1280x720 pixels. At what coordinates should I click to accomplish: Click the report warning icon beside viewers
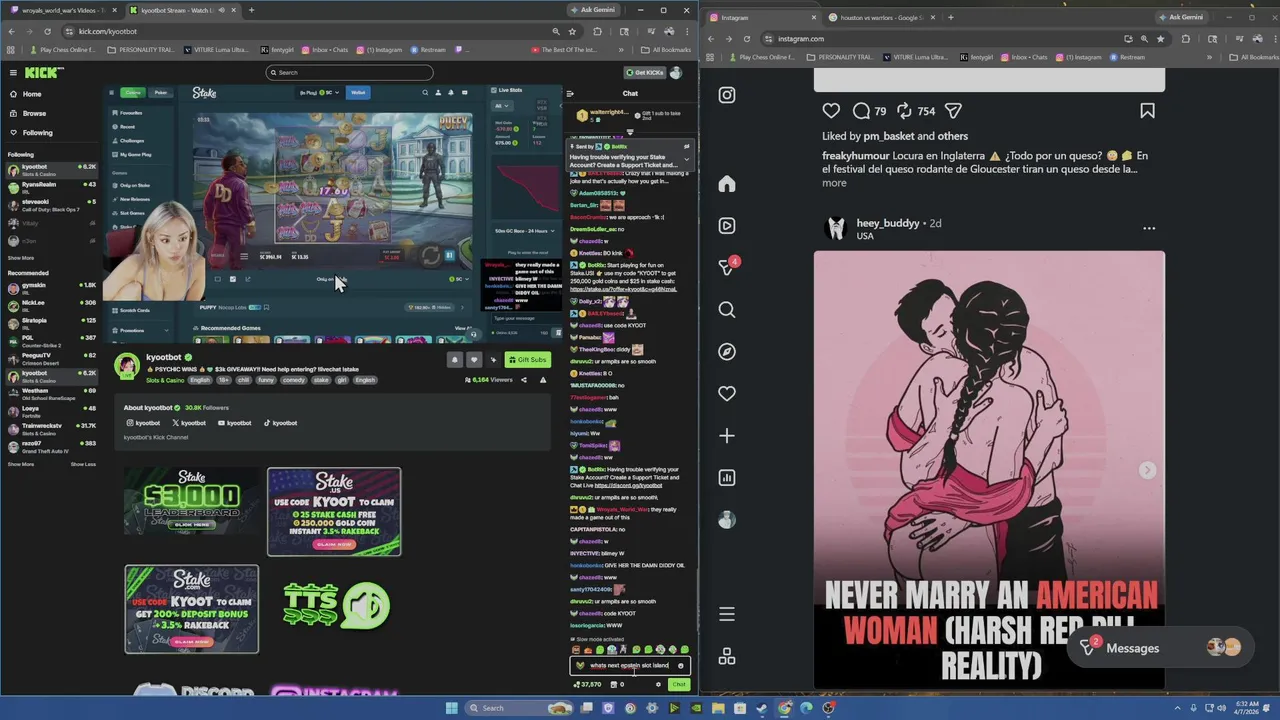(x=543, y=380)
